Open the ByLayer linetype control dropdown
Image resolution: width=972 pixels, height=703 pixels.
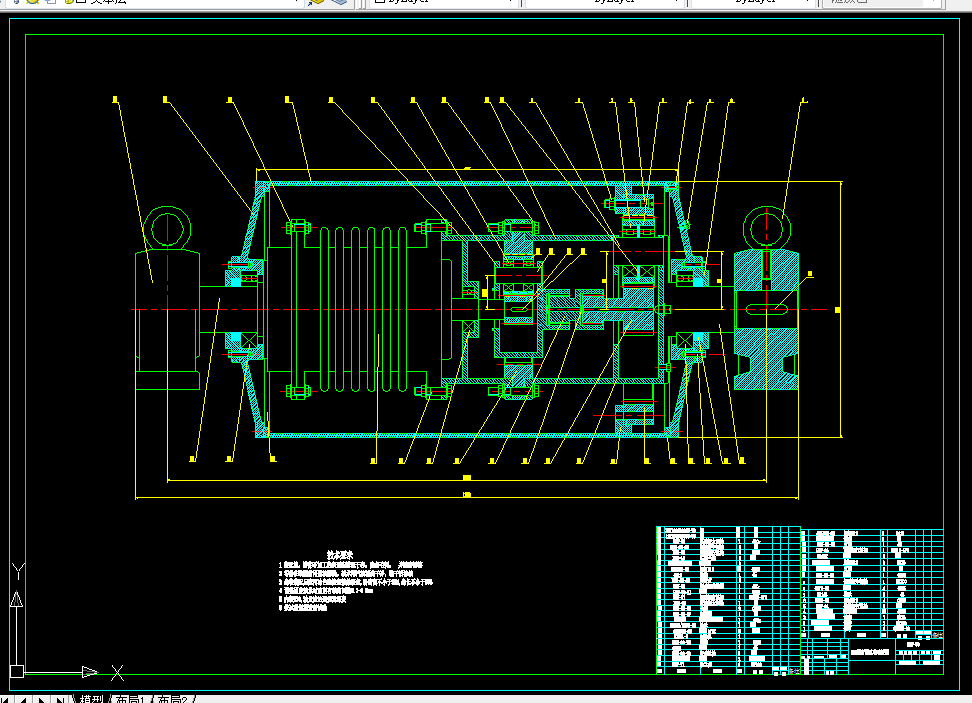pos(604,2)
